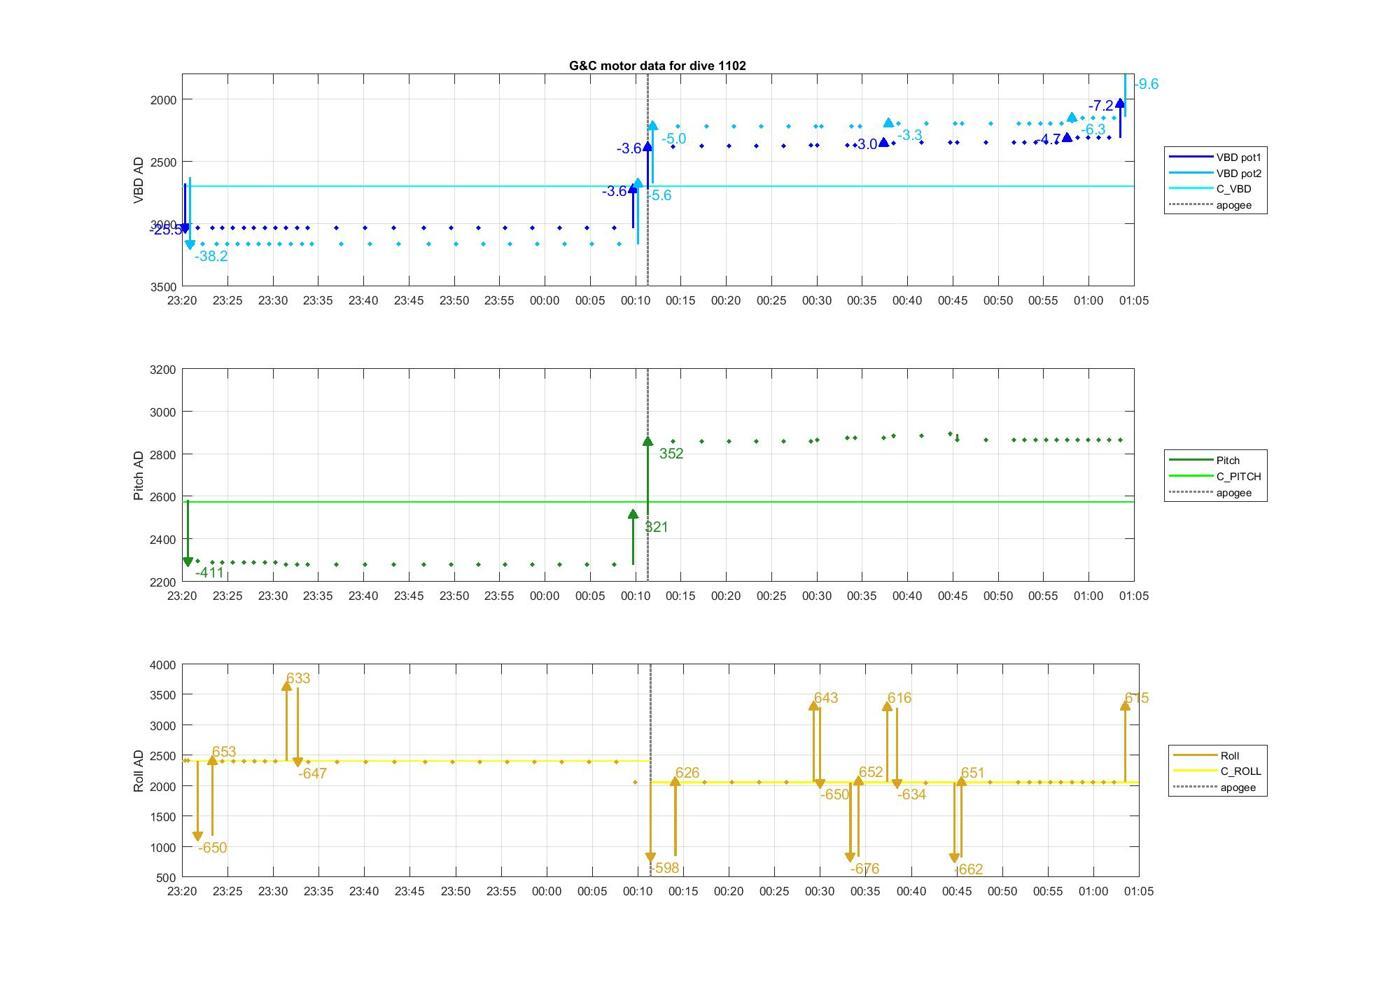Click the 'Pitch AD' y-axis label

coord(139,475)
